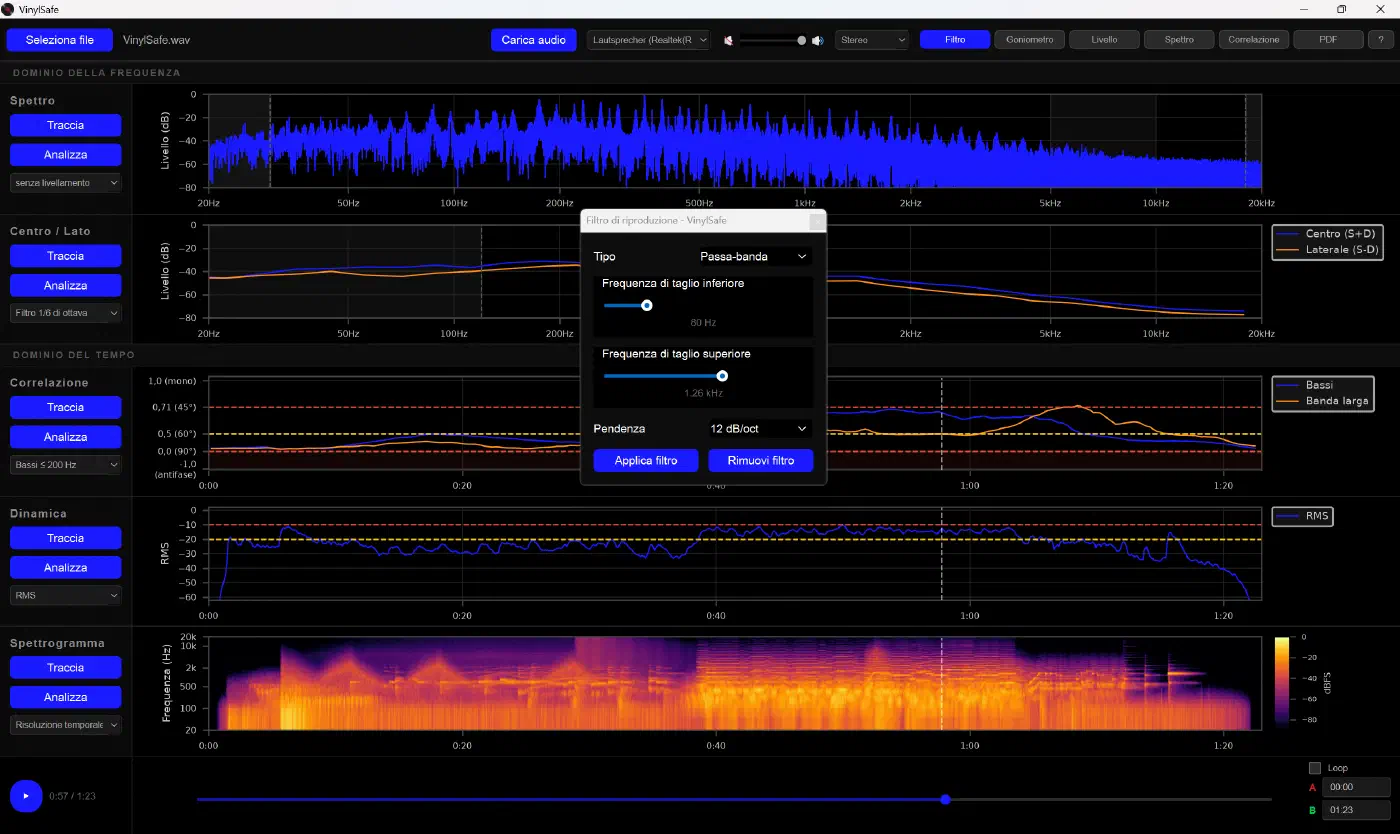Open the Risoluzione temporale dropdown
This screenshot has height=834, width=1400.
(66, 724)
